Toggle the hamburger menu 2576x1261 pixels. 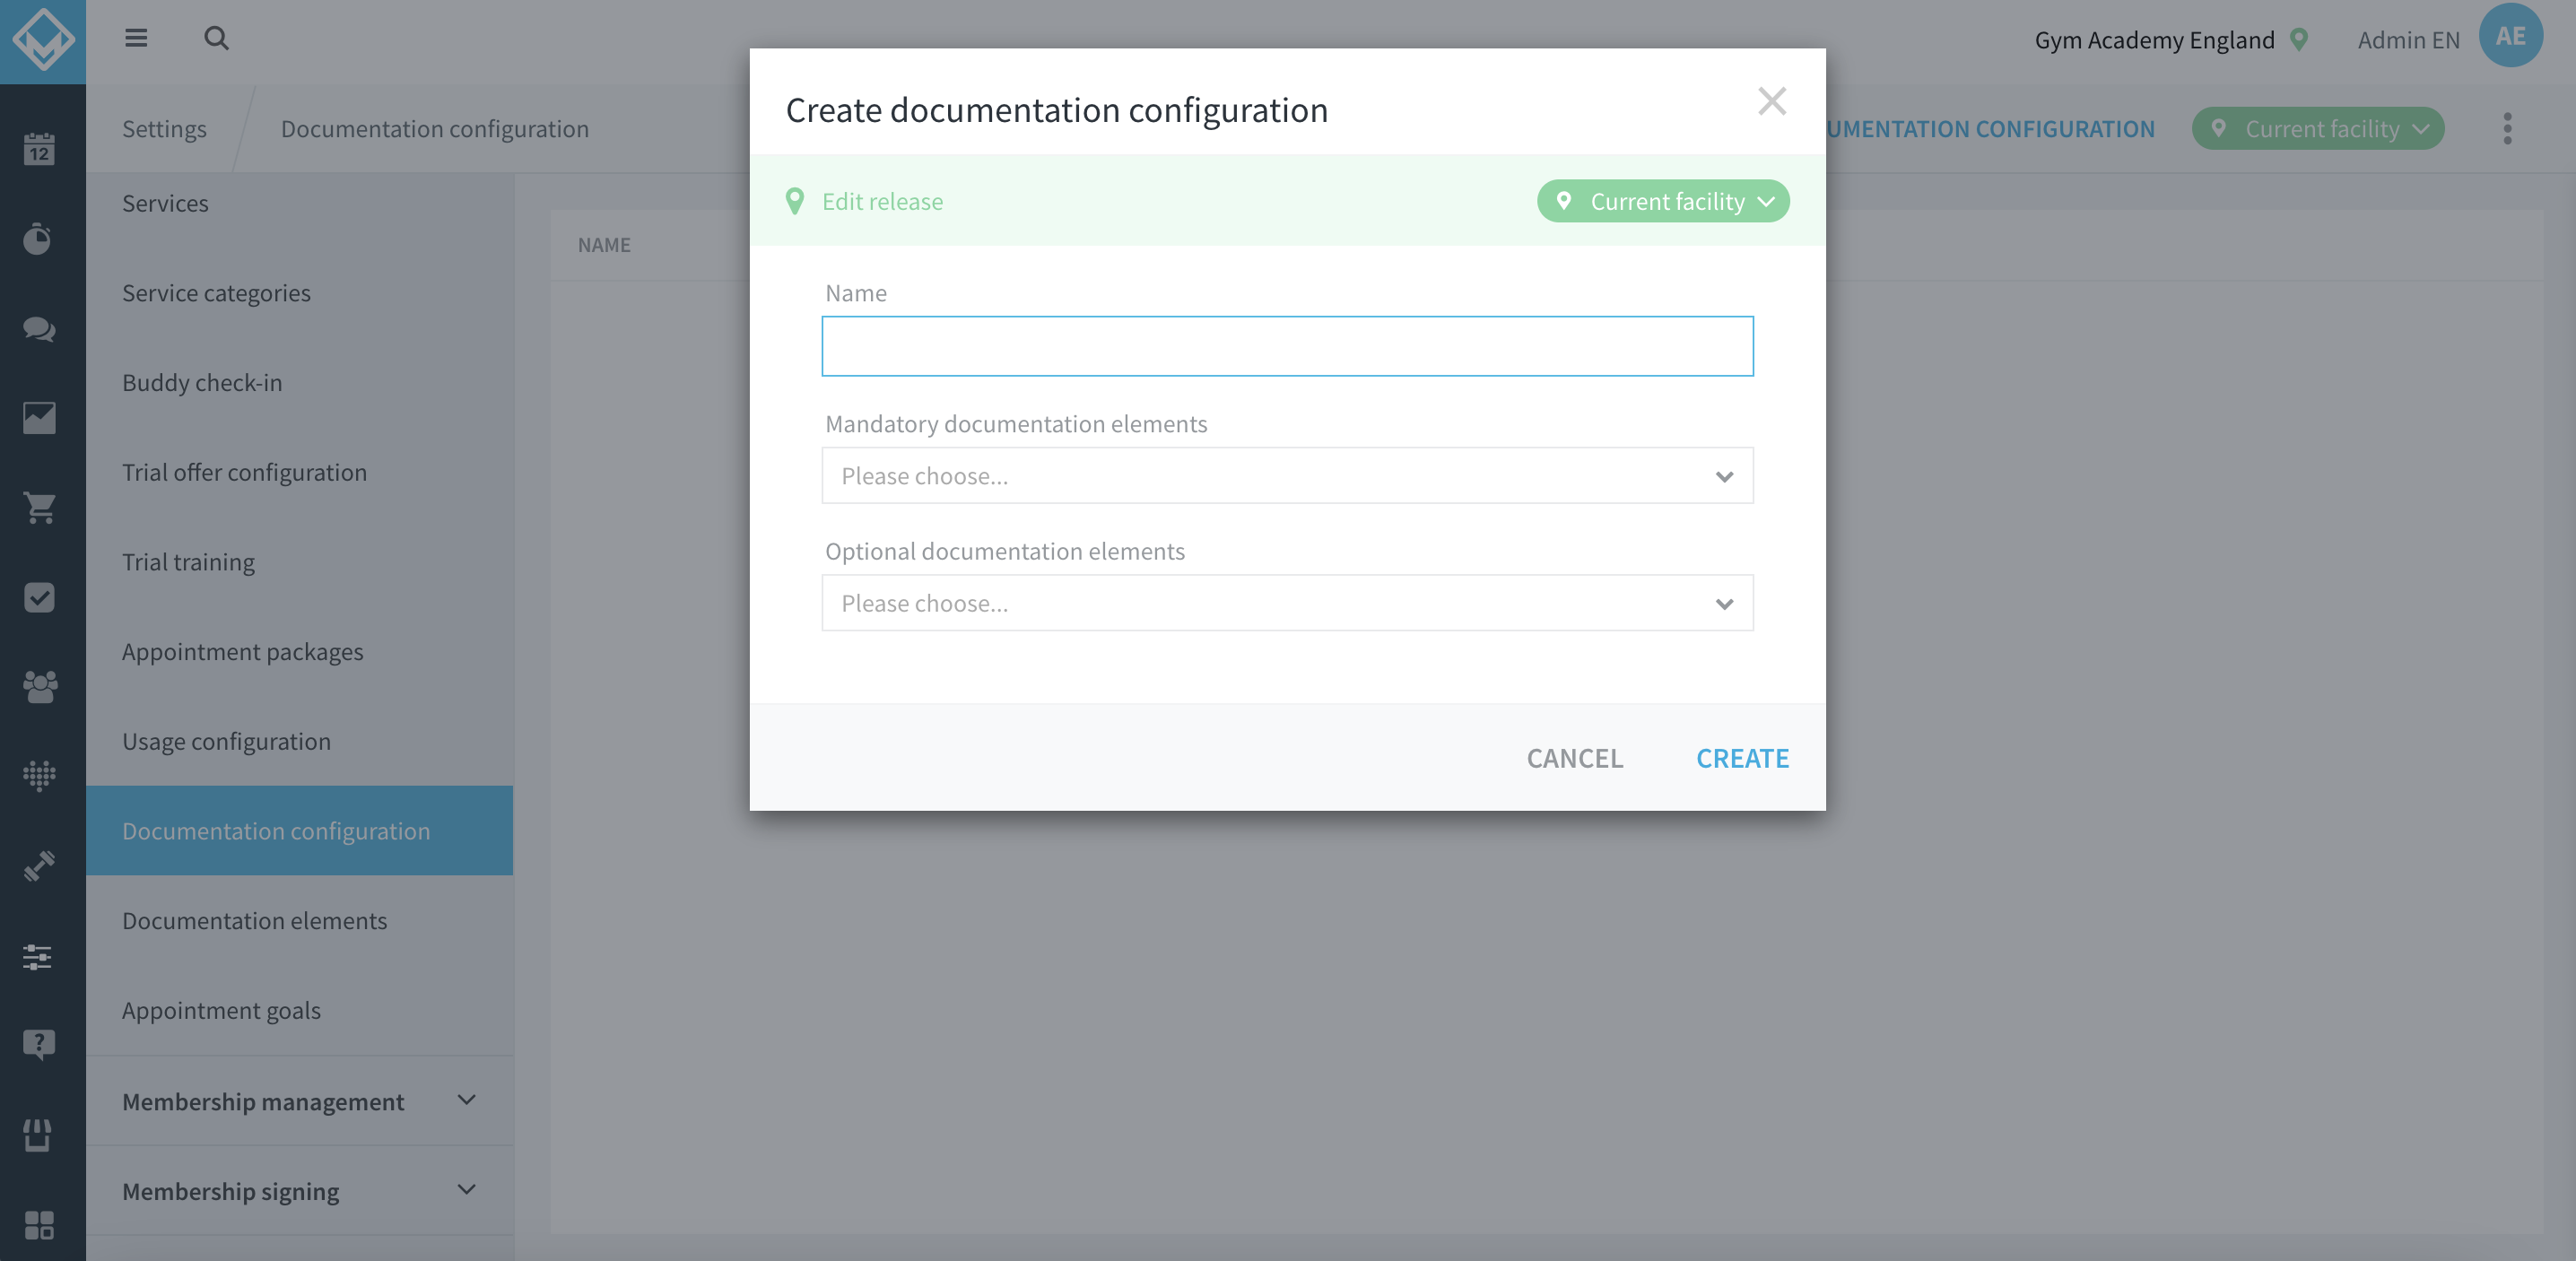pyautogui.click(x=136, y=38)
